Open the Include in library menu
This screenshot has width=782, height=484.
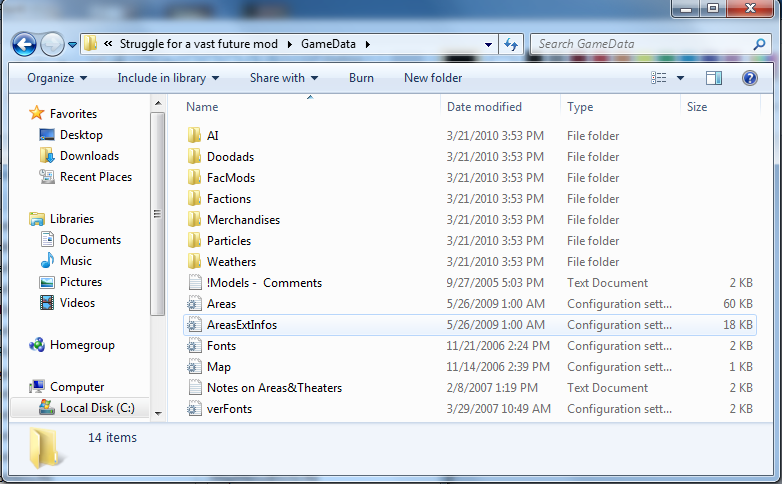click(168, 78)
